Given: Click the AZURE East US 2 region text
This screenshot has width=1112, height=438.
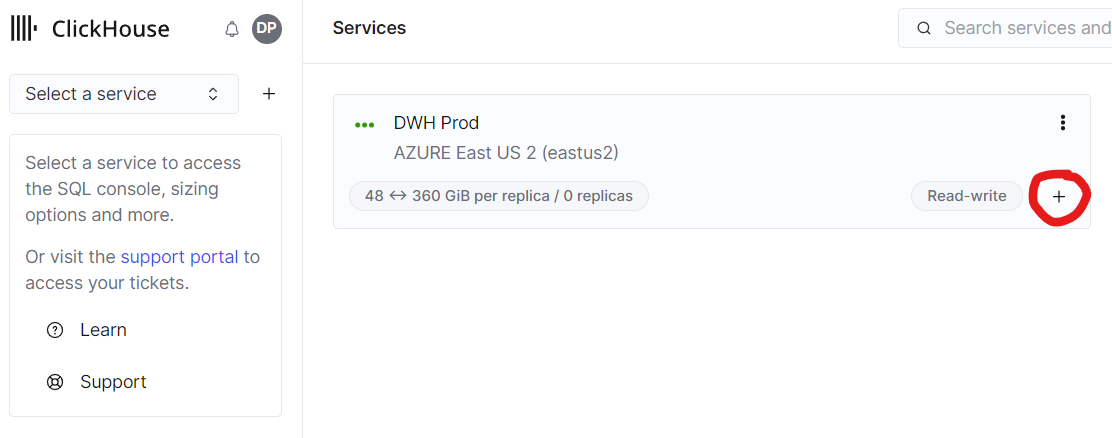Looking at the screenshot, I should click(506, 153).
